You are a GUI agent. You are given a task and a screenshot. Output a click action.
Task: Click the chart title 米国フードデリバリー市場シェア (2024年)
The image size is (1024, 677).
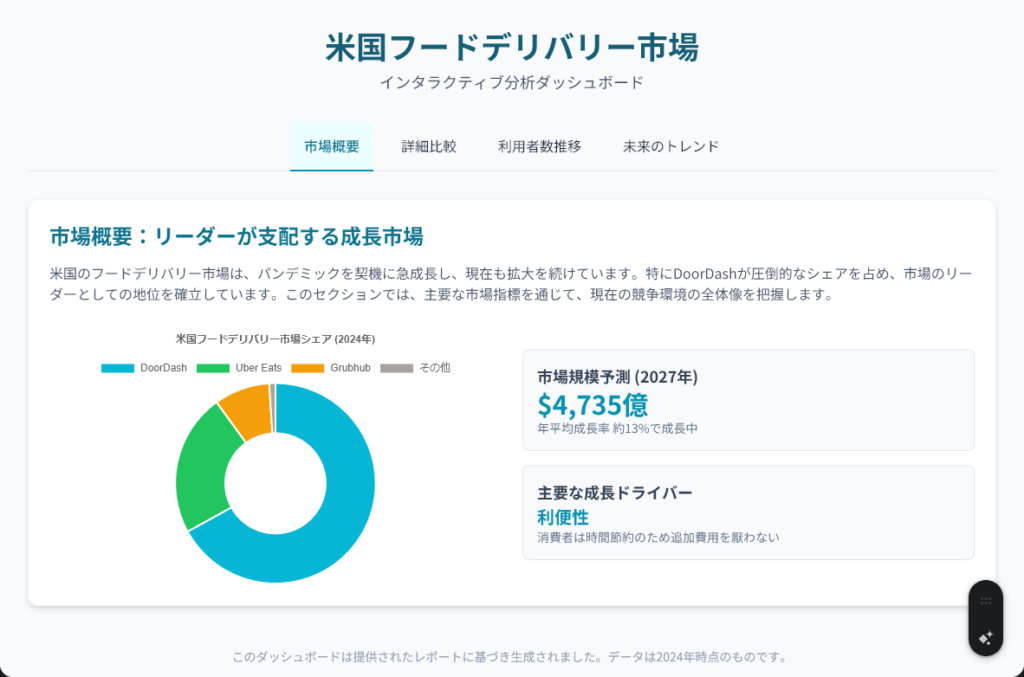coord(275,339)
